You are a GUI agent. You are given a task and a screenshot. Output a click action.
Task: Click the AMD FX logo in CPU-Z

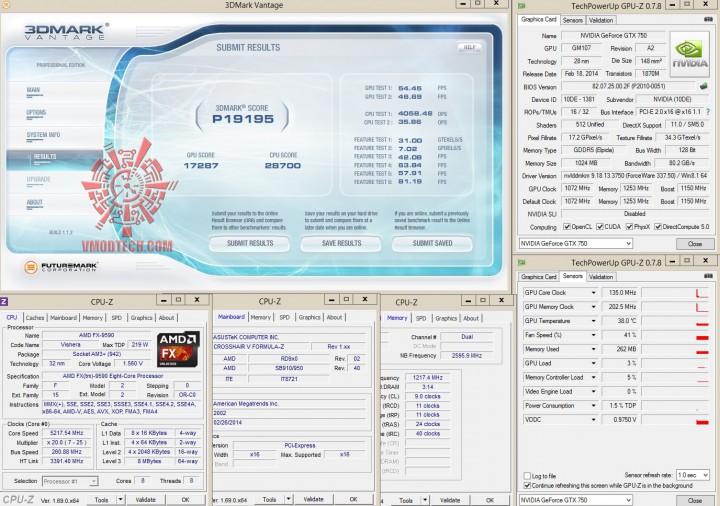(178, 349)
